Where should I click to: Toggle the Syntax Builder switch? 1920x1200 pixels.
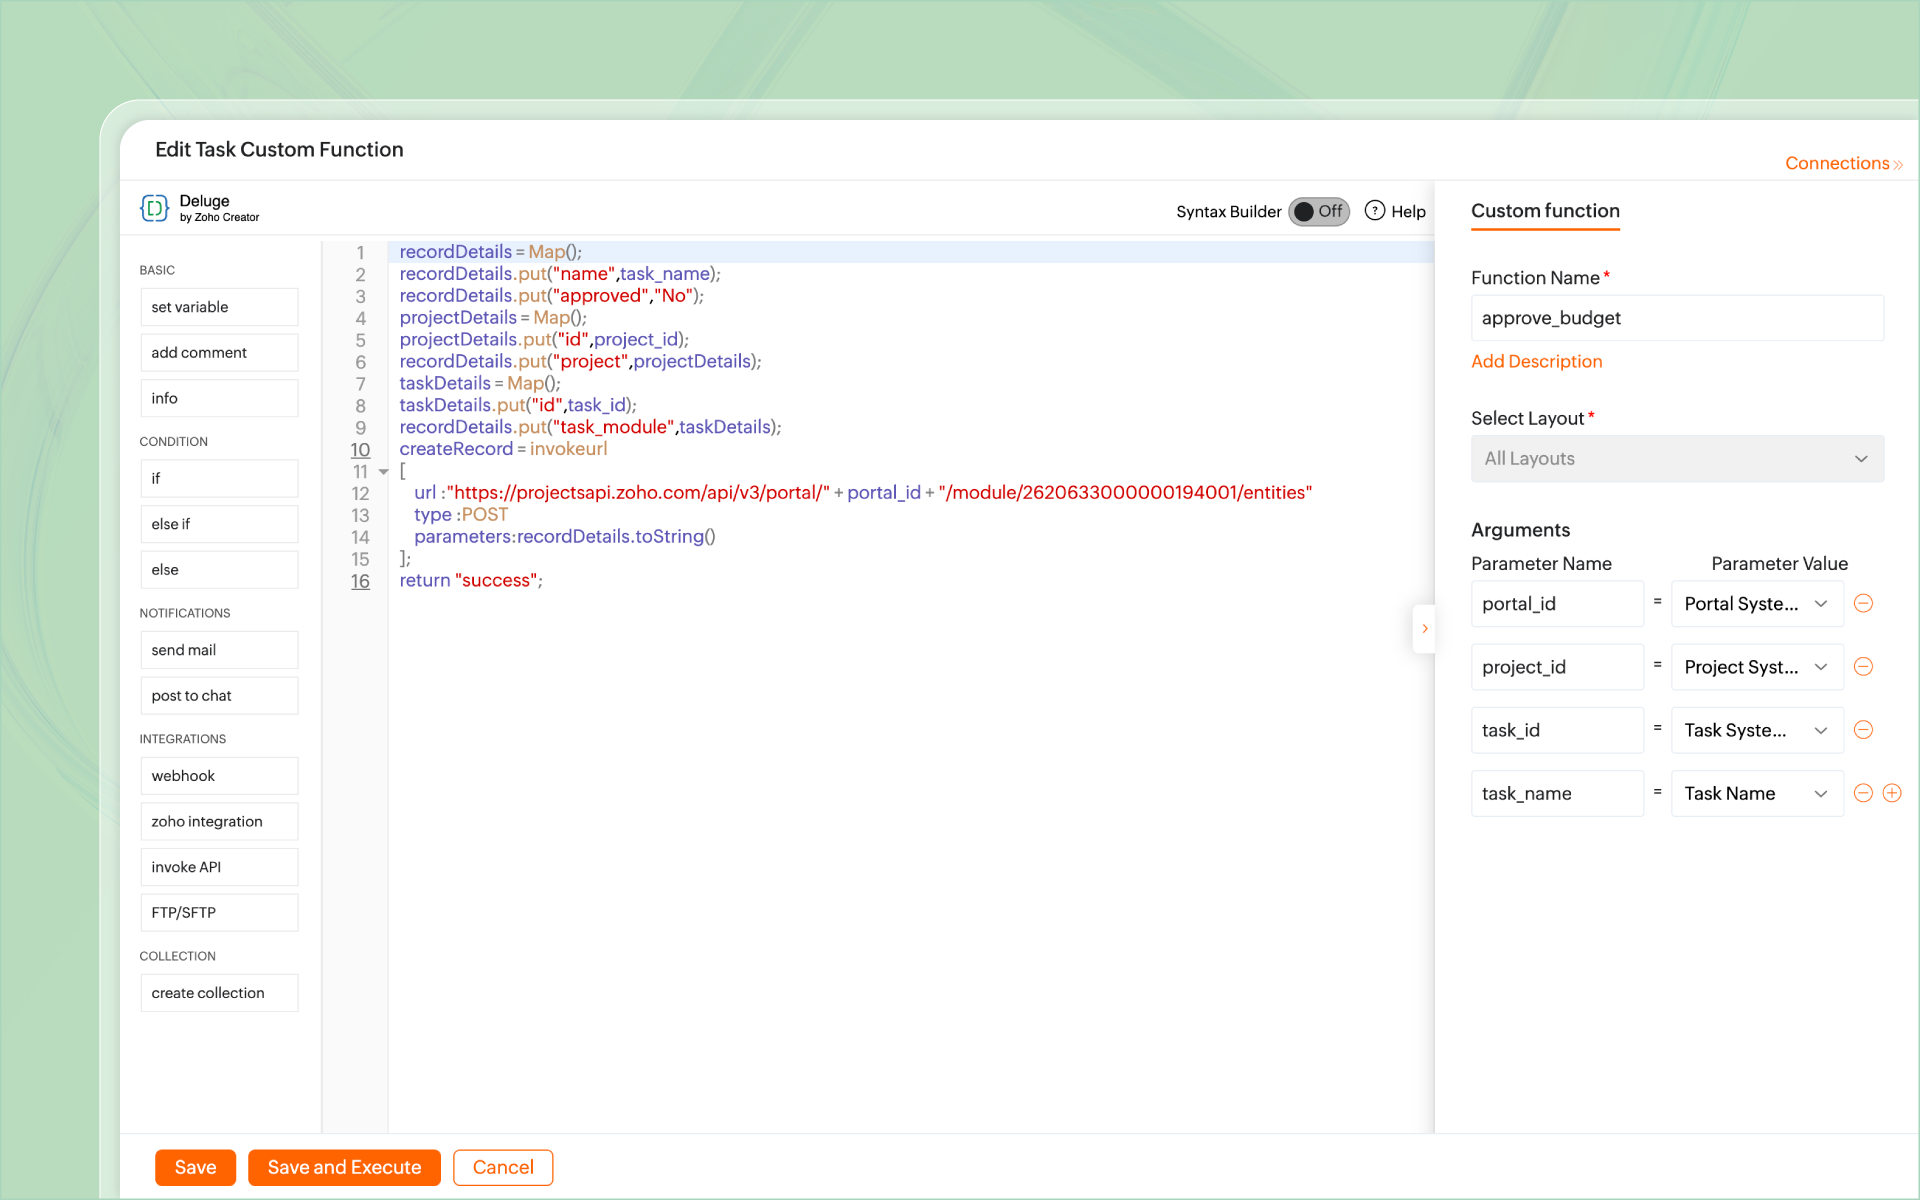pos(1318,211)
